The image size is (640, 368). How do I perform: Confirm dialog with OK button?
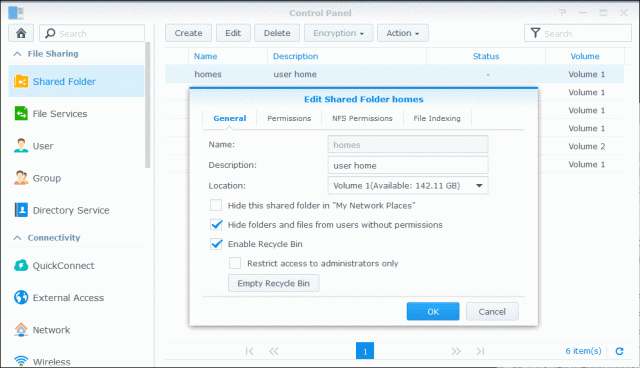pyautogui.click(x=433, y=312)
